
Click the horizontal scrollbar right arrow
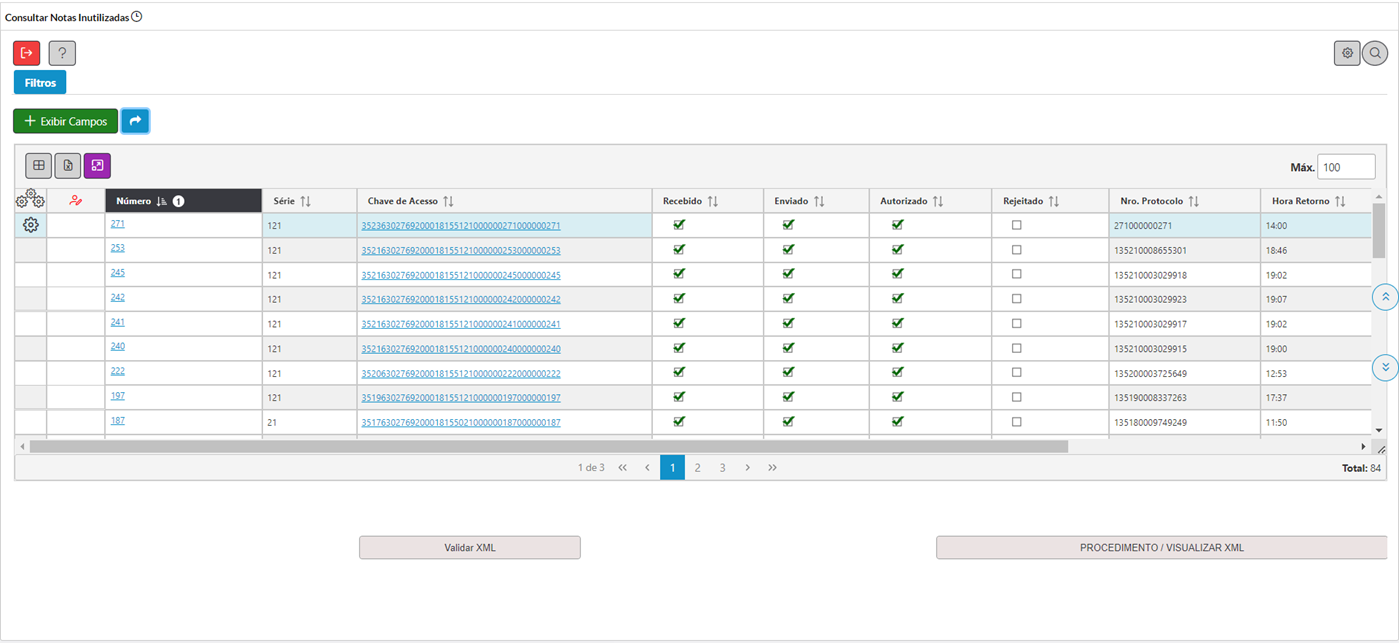[1363, 446]
